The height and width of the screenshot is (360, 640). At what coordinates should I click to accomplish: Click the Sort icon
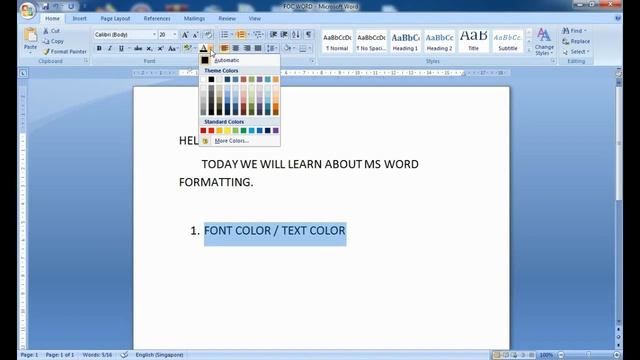click(x=296, y=35)
